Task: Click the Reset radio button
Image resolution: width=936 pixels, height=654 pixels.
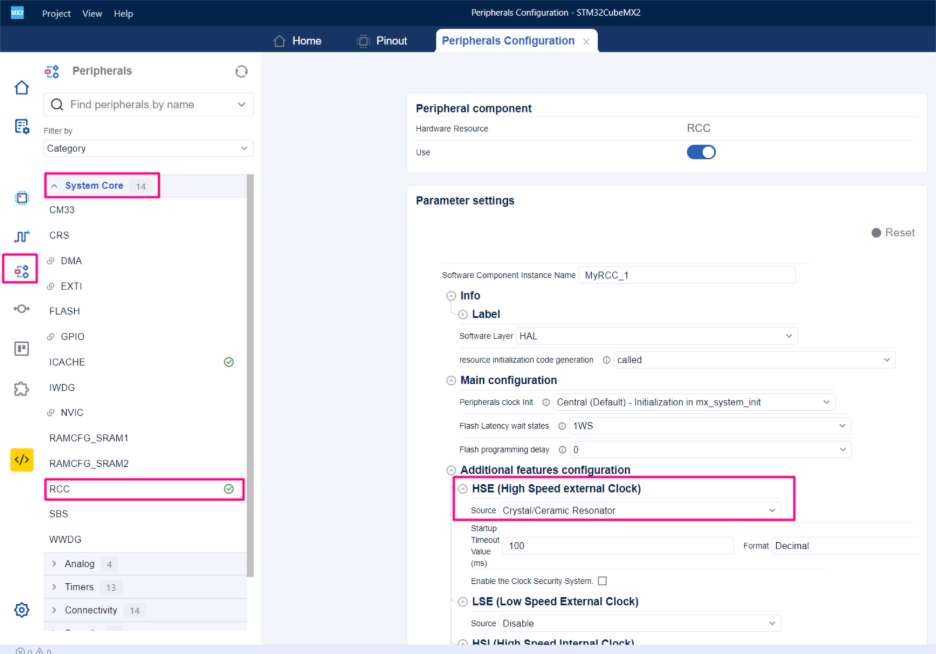Action: (x=876, y=233)
